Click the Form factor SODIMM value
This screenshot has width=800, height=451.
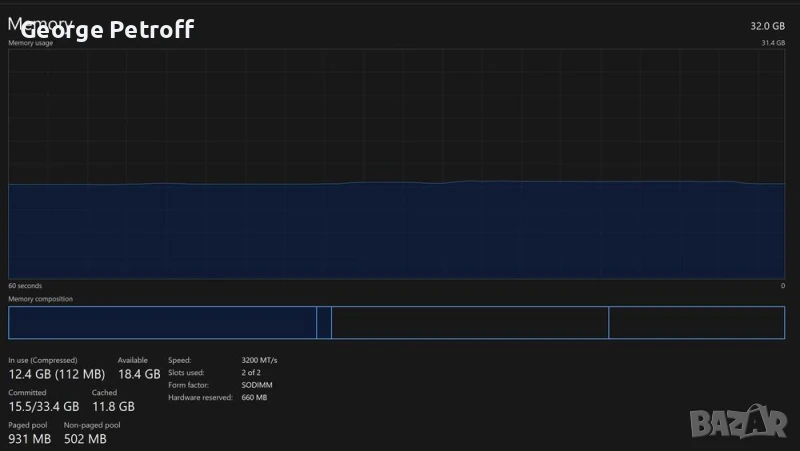pos(257,385)
